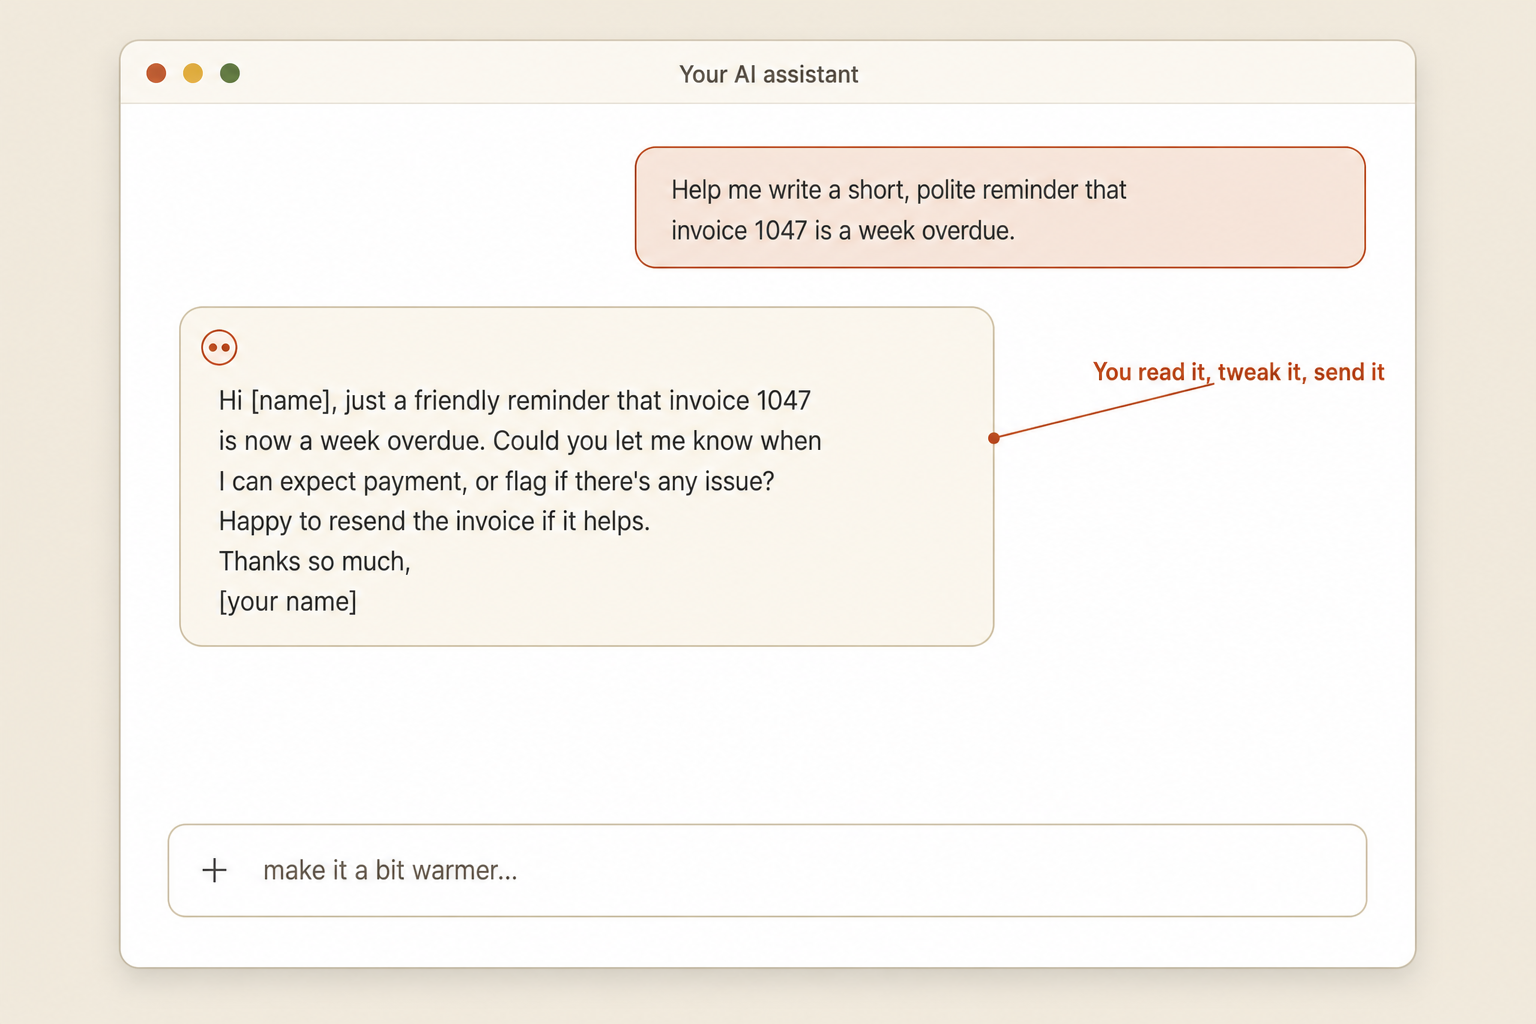
Task: Click the 'Happy to resend the invoice' line
Action: click(x=435, y=522)
